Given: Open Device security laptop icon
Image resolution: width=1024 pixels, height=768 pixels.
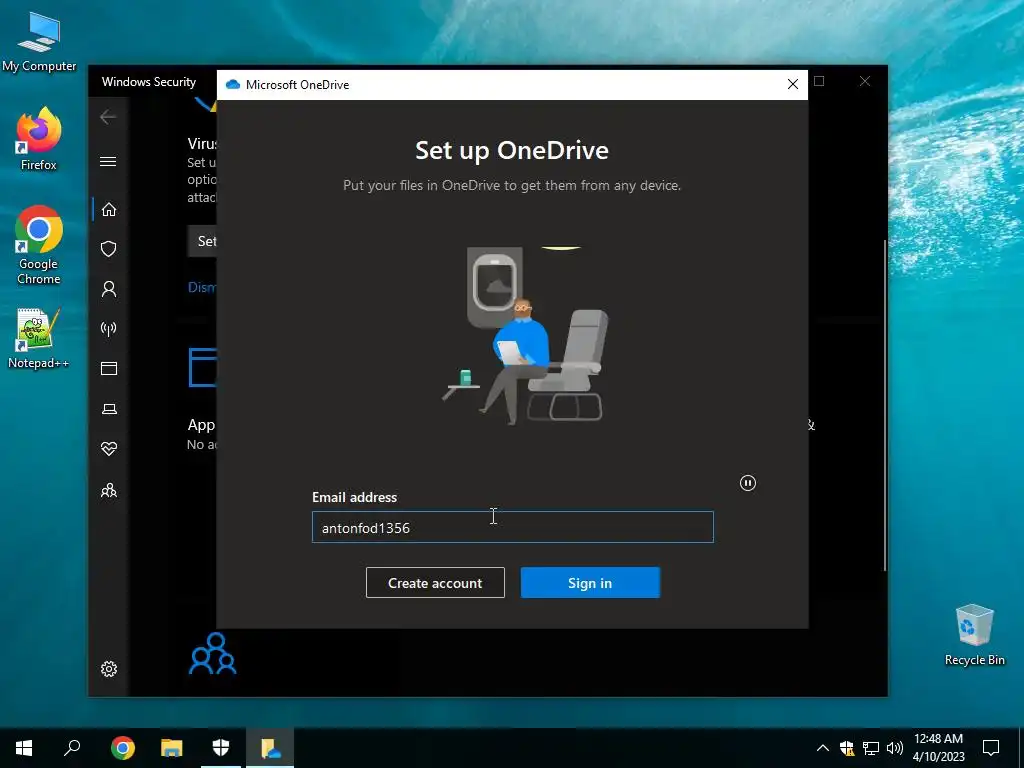Looking at the screenshot, I should pyautogui.click(x=108, y=409).
